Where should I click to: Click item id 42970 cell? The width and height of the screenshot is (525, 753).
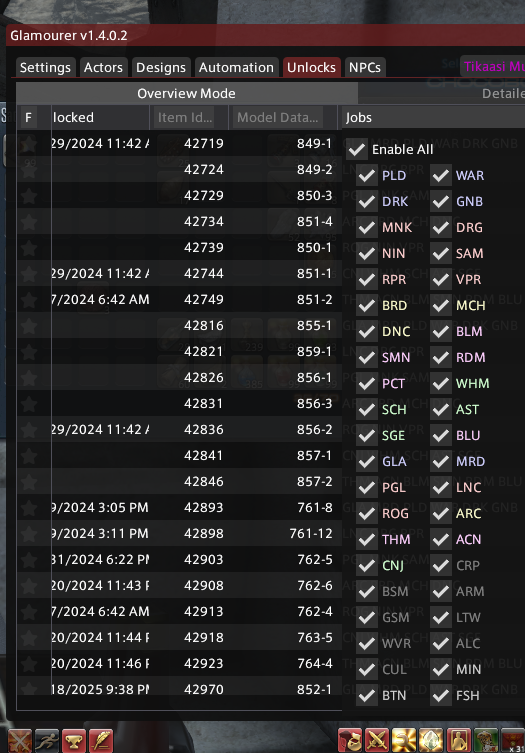(204, 690)
